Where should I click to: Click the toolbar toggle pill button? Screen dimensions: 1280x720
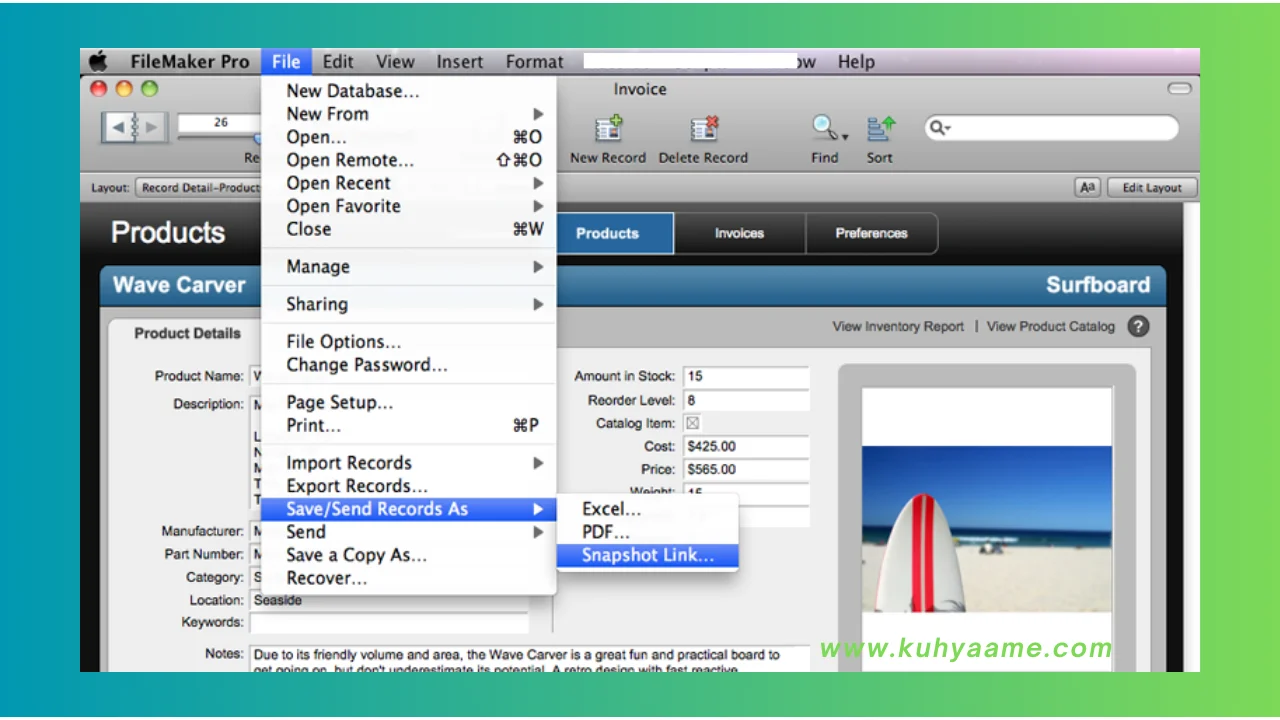pos(1180,89)
